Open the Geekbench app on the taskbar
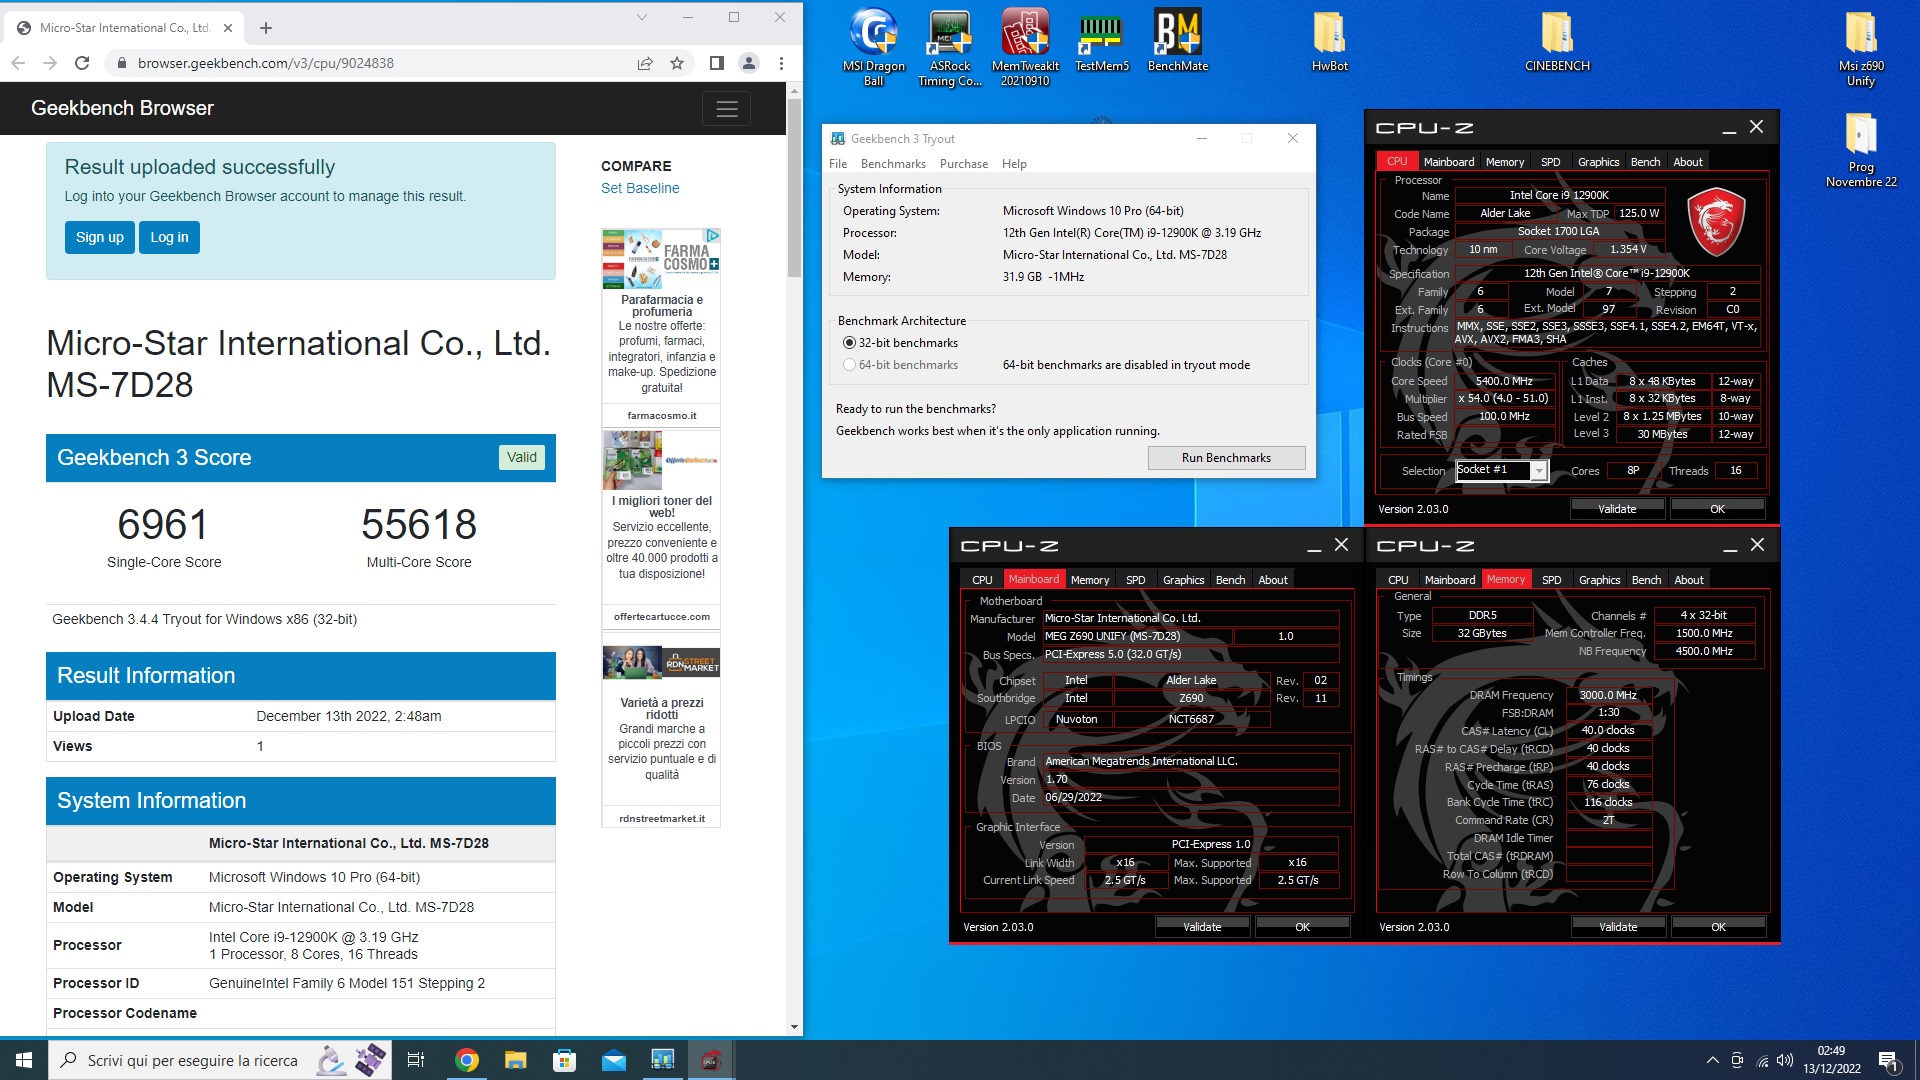This screenshot has height=1080, width=1920. tap(662, 1060)
